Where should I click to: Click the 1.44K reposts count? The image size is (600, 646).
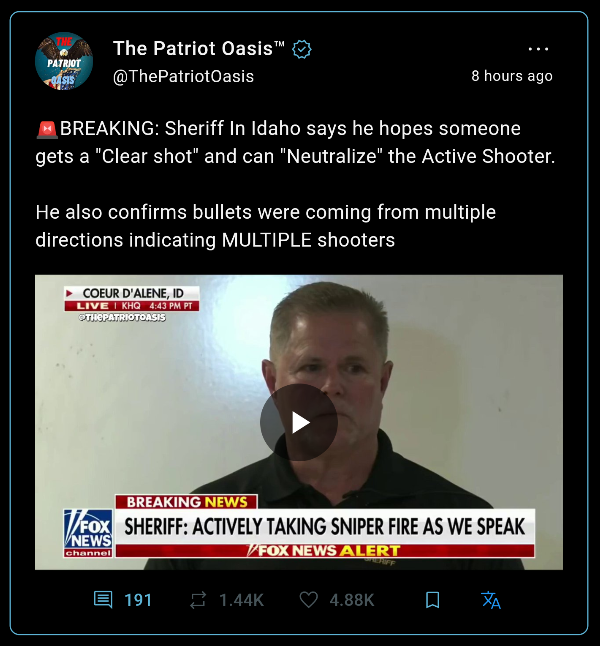tap(241, 600)
